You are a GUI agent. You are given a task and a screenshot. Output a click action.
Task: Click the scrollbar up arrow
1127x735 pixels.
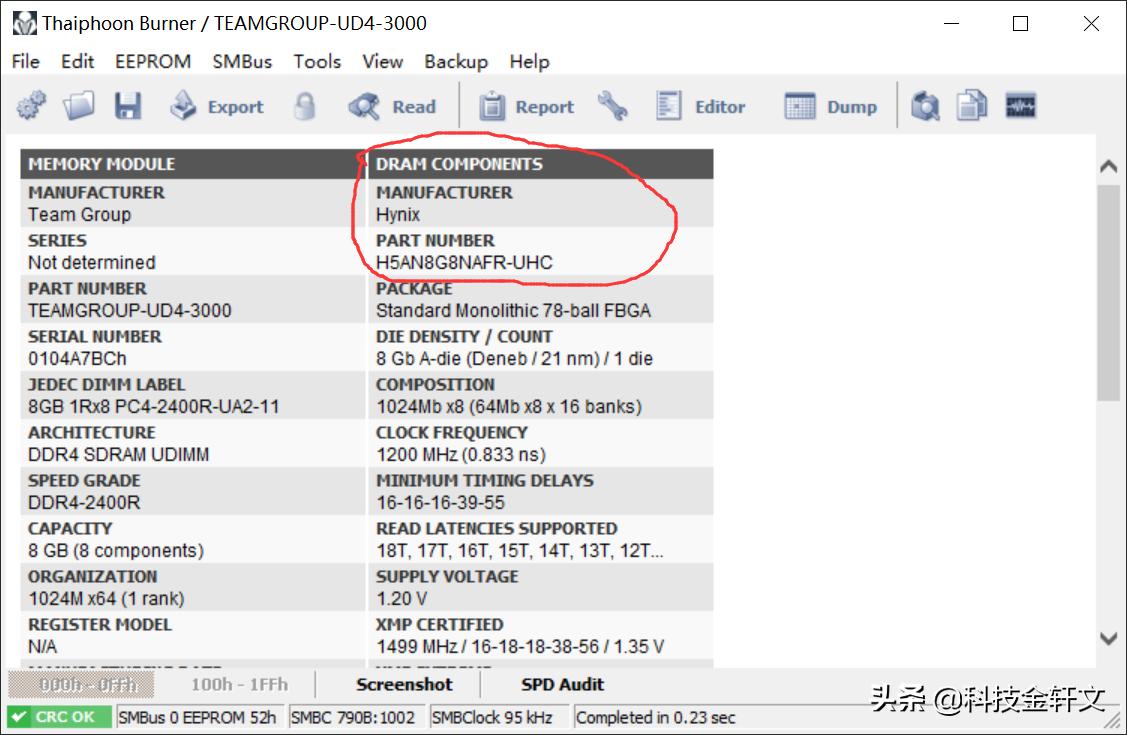1108,166
